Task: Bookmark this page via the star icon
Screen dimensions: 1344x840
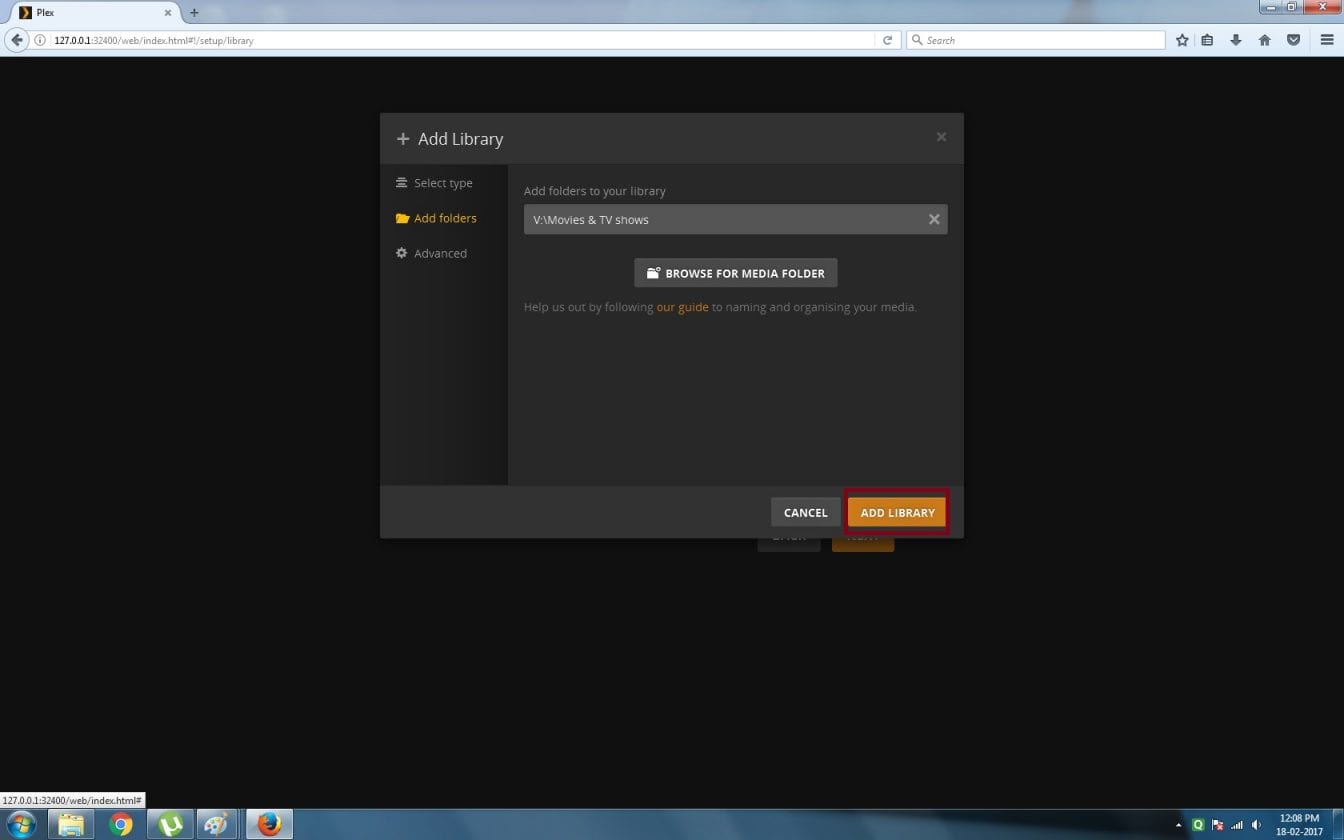Action: click(1182, 40)
